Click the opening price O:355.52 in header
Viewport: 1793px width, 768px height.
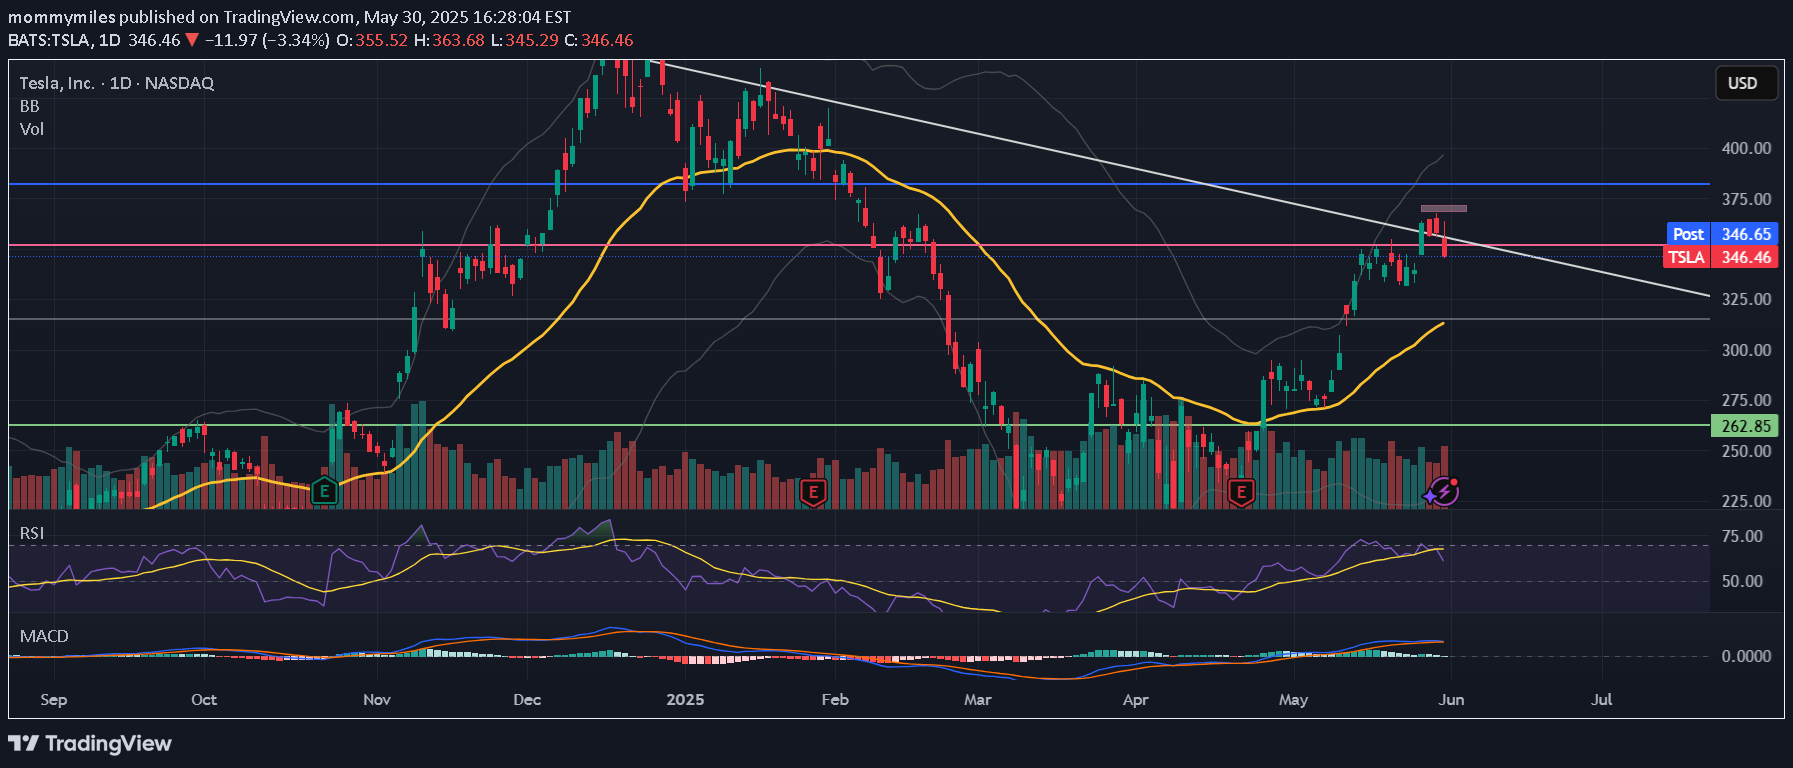[372, 40]
